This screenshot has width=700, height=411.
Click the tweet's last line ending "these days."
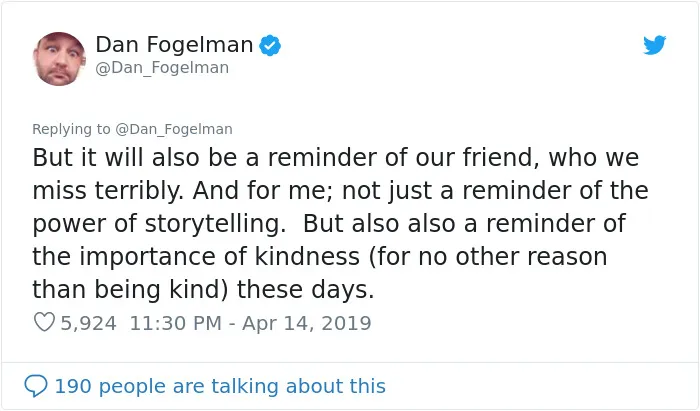point(203,290)
